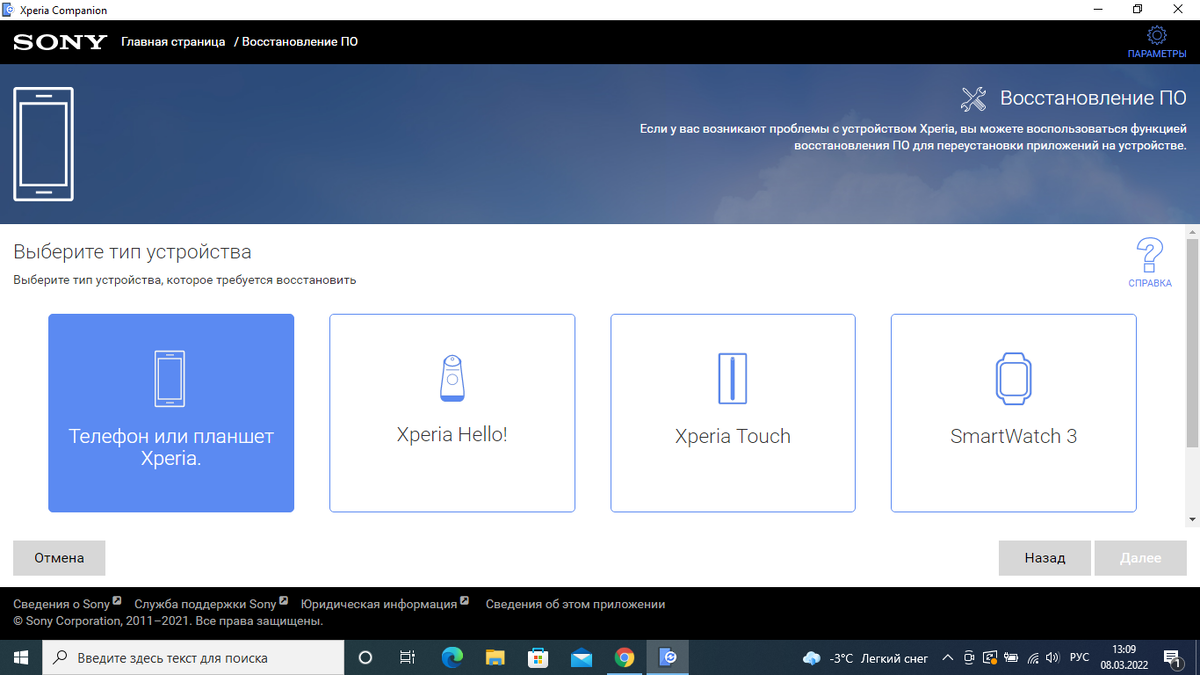Open Сведения об этом приложении link
The image size is (1200, 675).
click(575, 604)
